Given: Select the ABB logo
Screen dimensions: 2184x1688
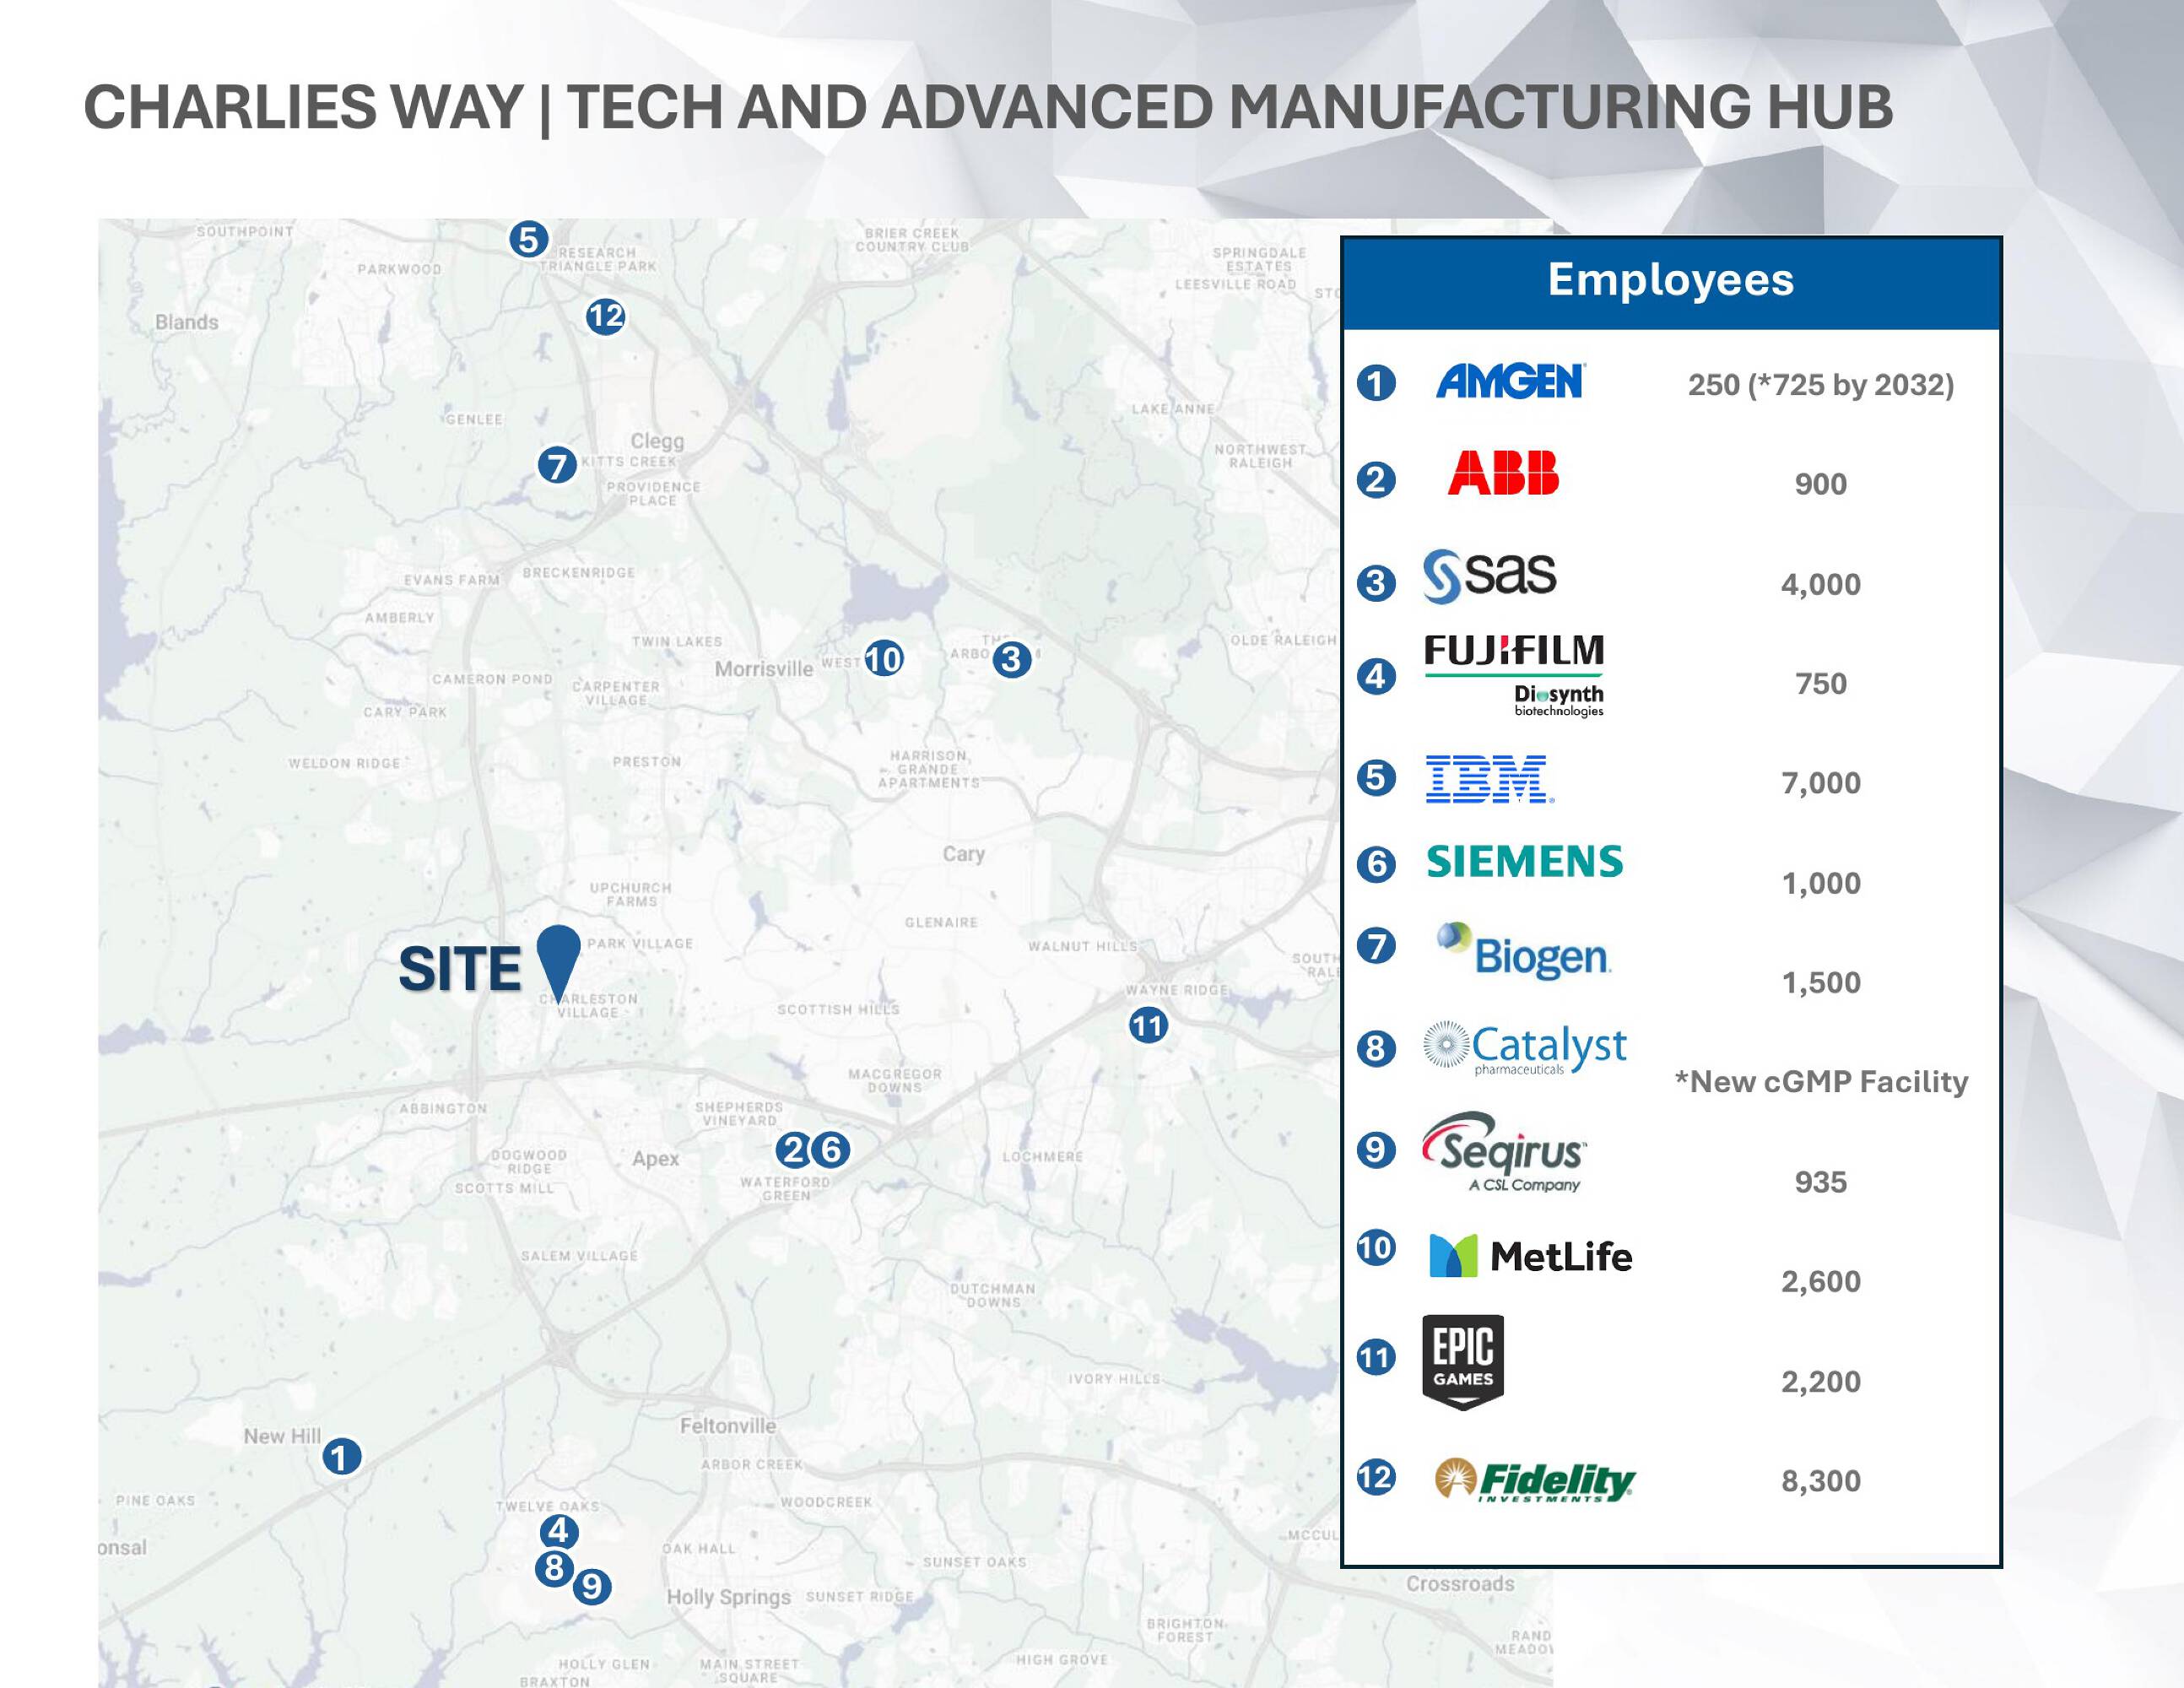Looking at the screenshot, I should tap(1503, 473).
